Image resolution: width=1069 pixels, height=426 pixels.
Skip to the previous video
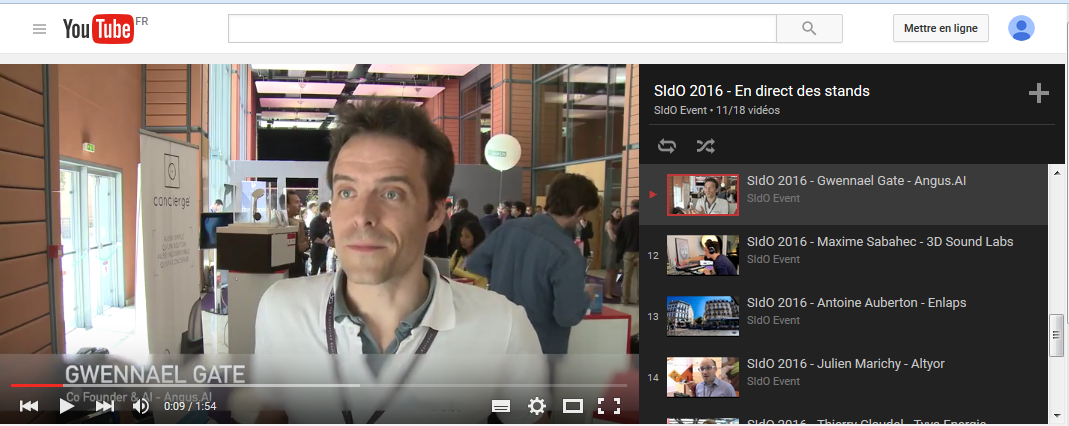click(29, 406)
